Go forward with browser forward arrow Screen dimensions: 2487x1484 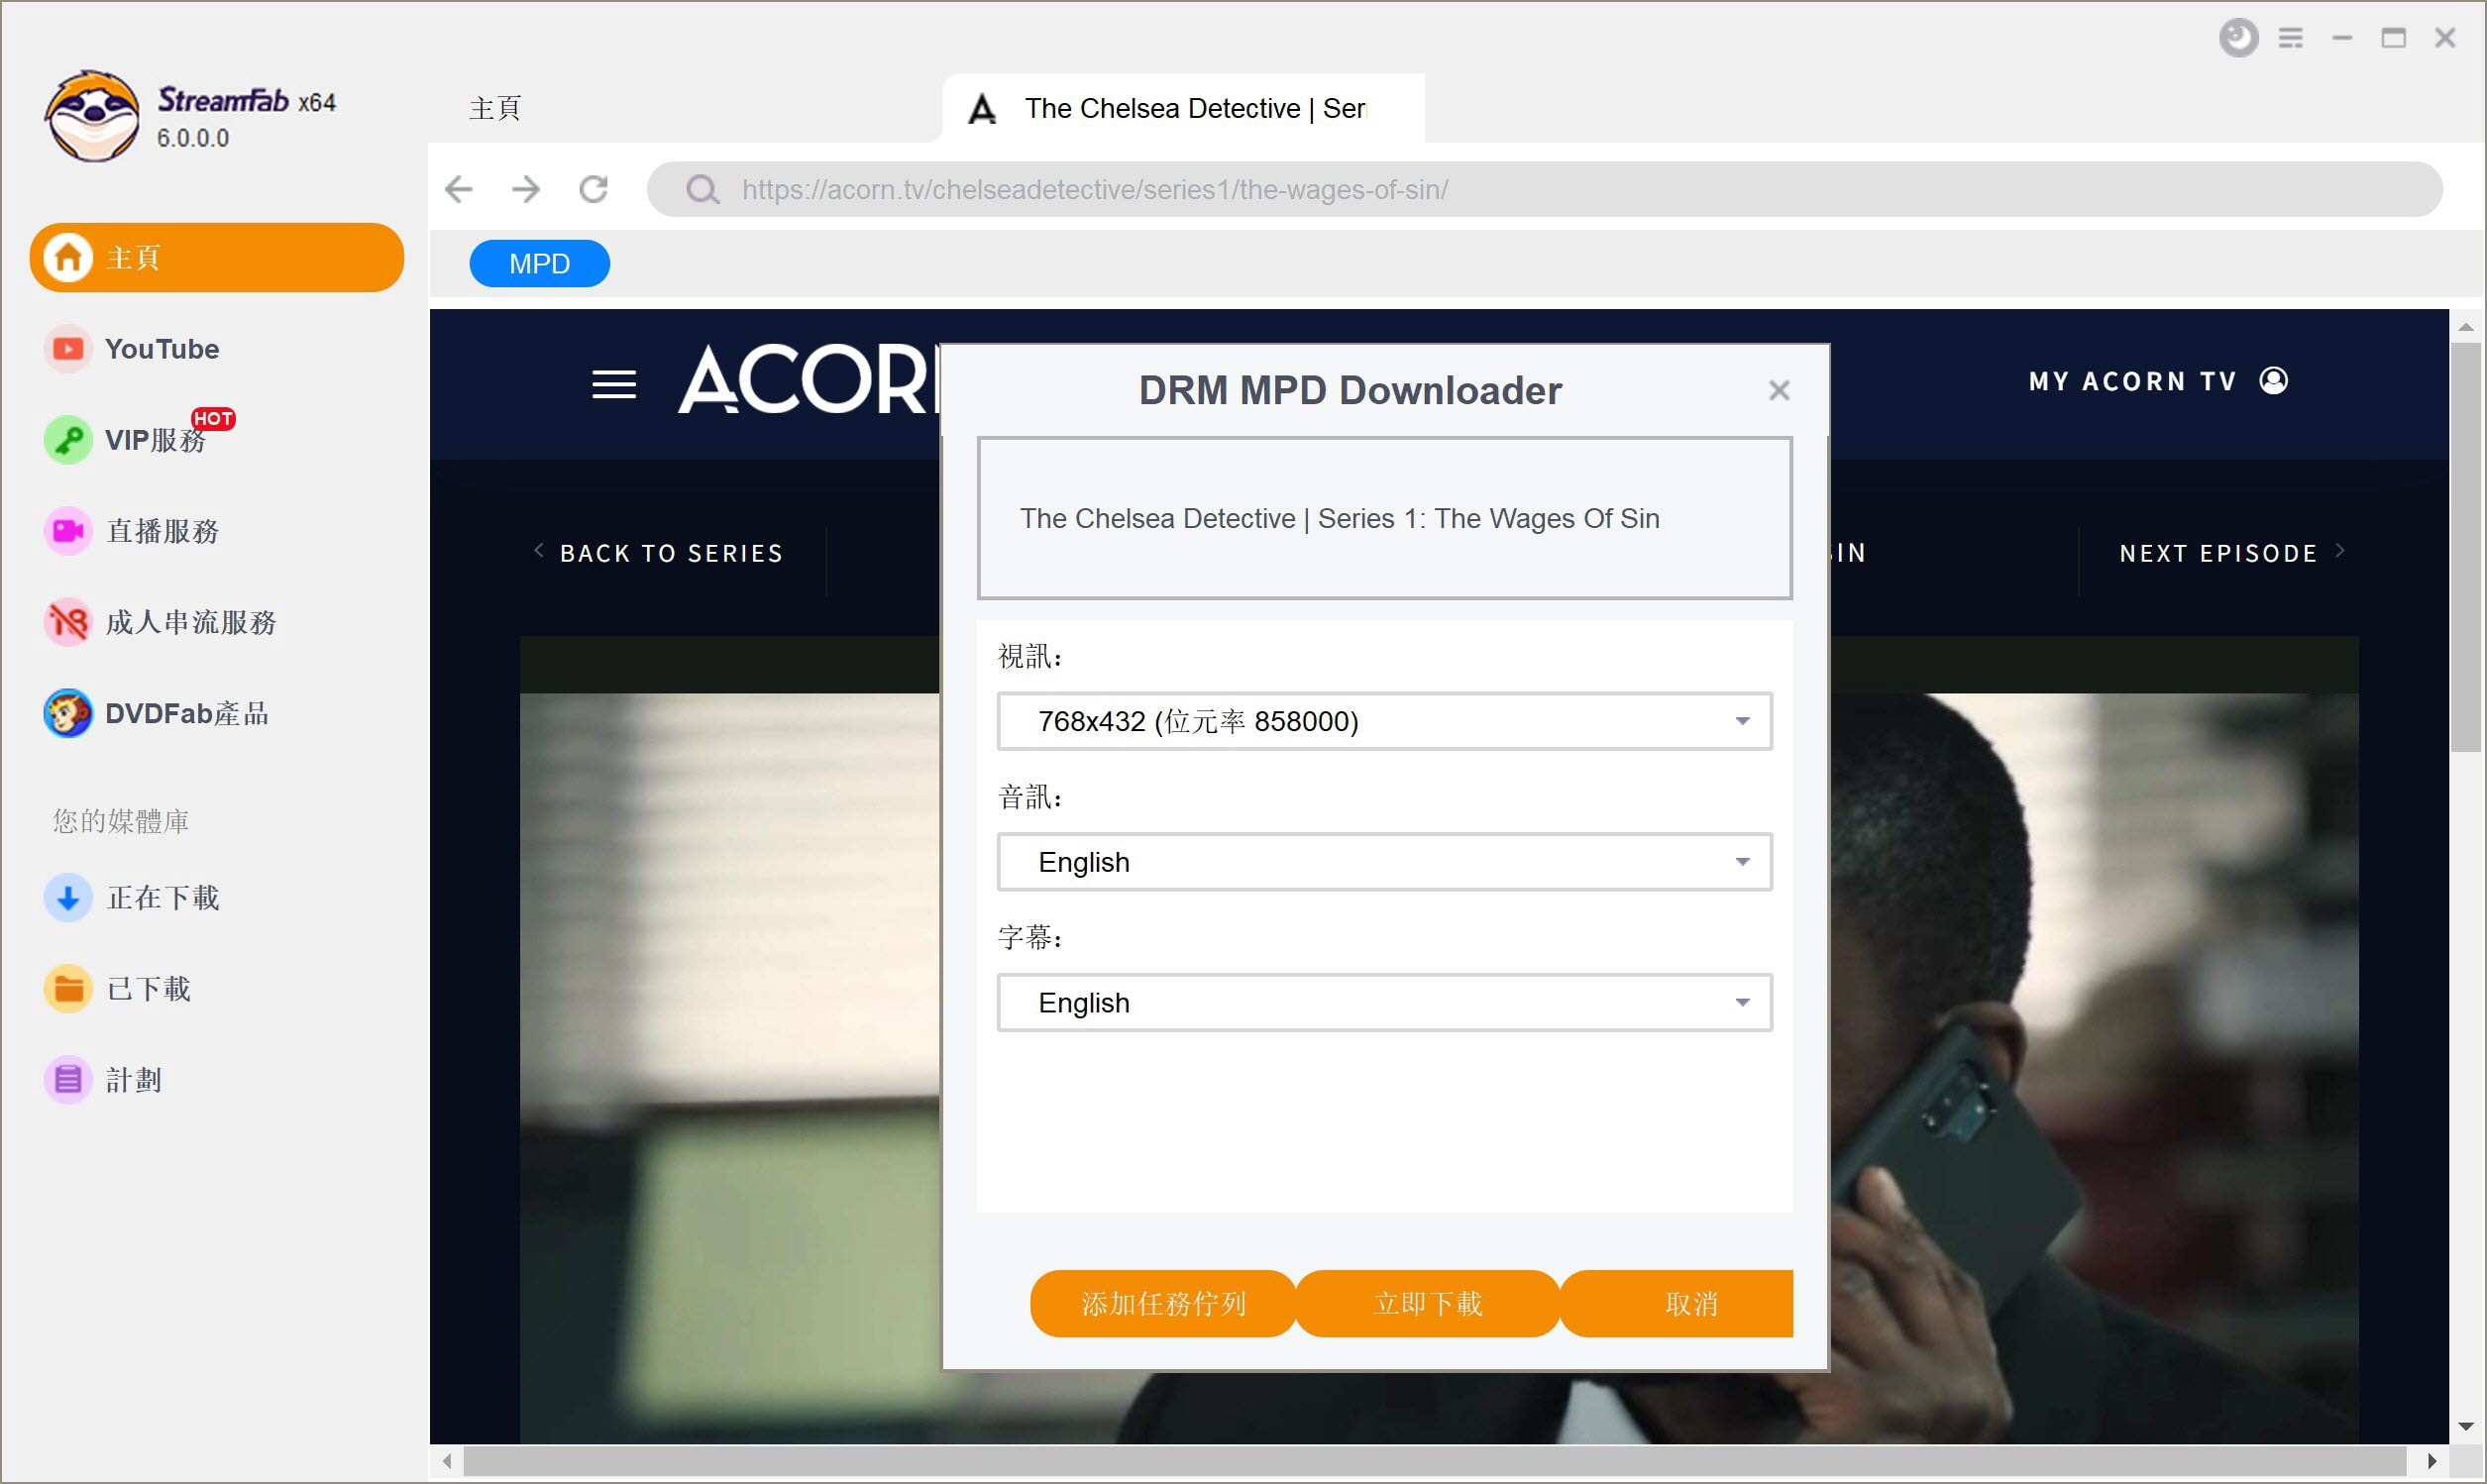coord(526,189)
